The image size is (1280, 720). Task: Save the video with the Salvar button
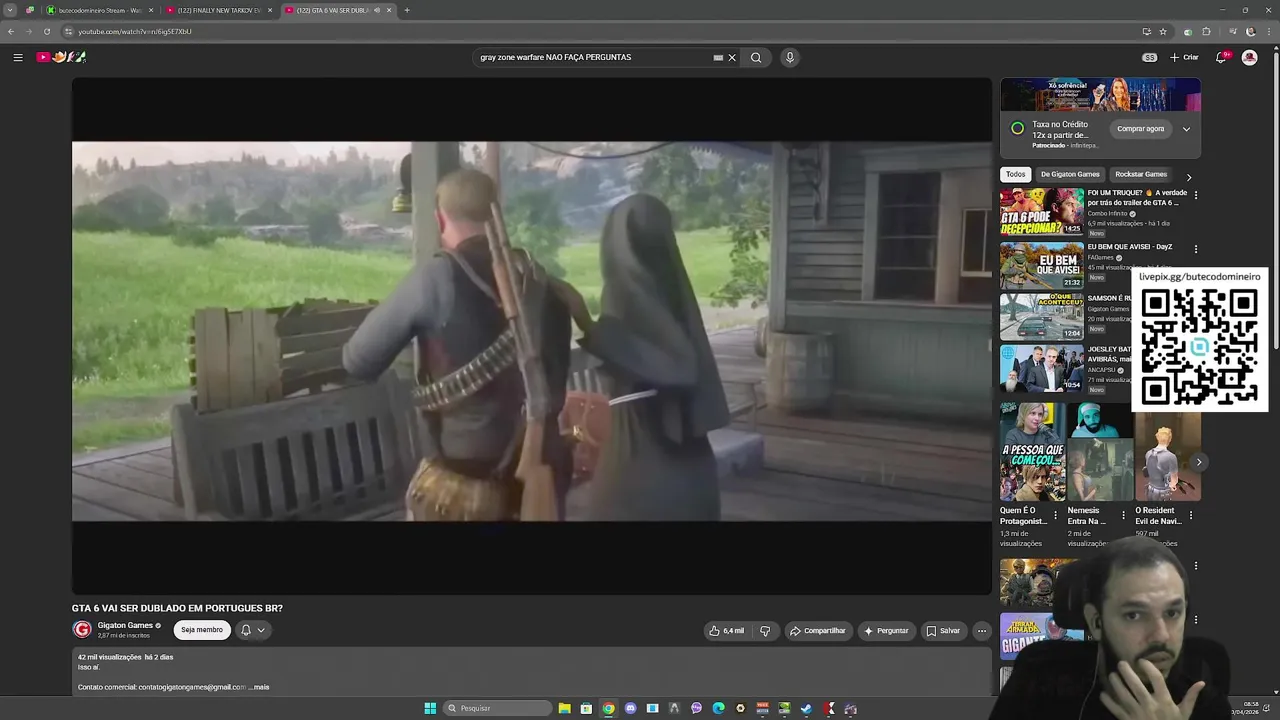tap(943, 631)
